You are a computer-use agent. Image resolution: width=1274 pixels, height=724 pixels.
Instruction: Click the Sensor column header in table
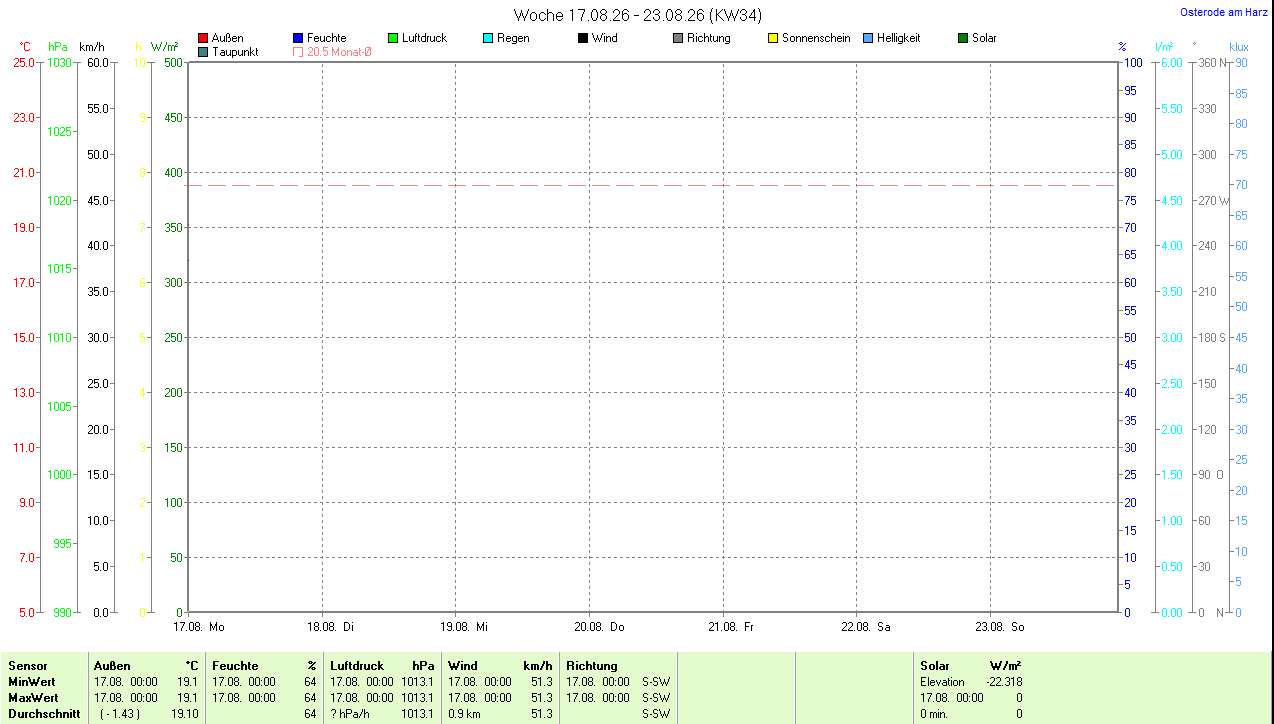click(27, 666)
